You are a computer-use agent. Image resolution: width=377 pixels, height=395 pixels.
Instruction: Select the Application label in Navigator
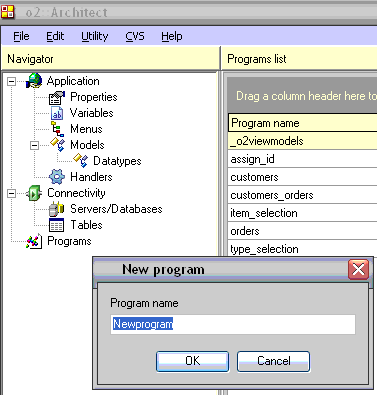pyautogui.click(x=73, y=81)
